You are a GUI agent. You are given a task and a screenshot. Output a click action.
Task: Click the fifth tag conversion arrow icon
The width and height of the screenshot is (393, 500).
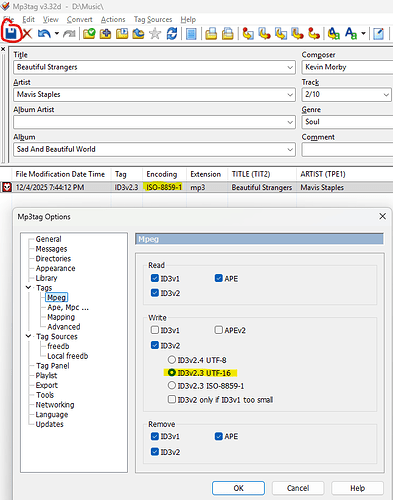click(x=314, y=33)
